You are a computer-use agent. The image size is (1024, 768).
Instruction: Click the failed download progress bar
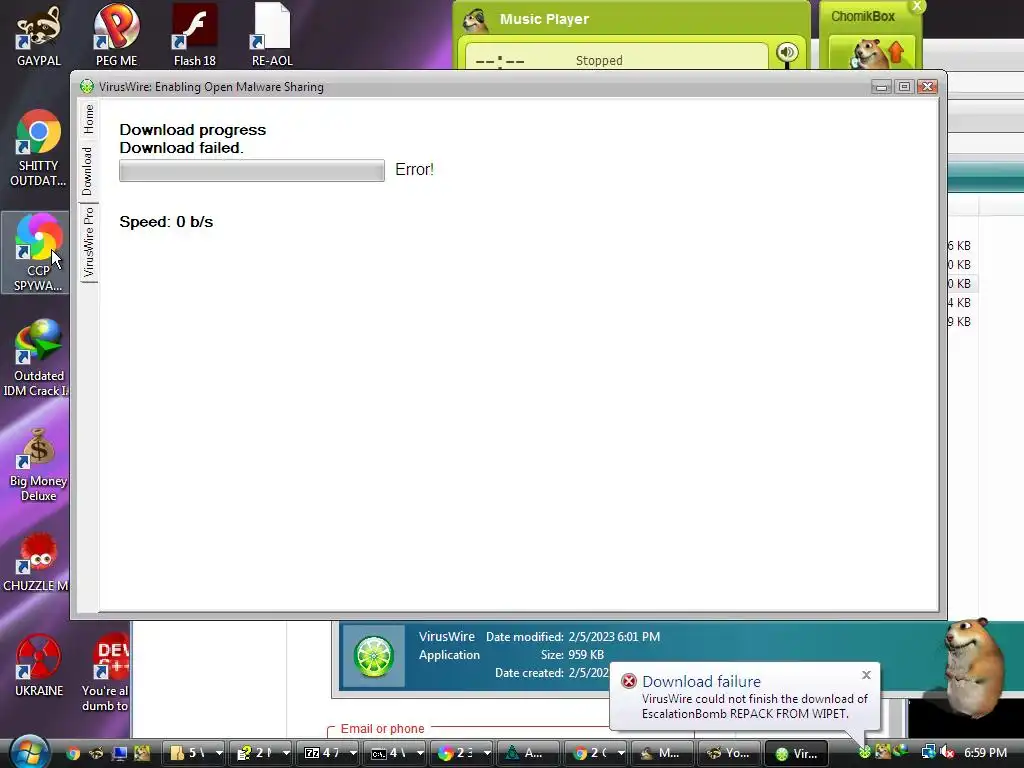(x=252, y=170)
